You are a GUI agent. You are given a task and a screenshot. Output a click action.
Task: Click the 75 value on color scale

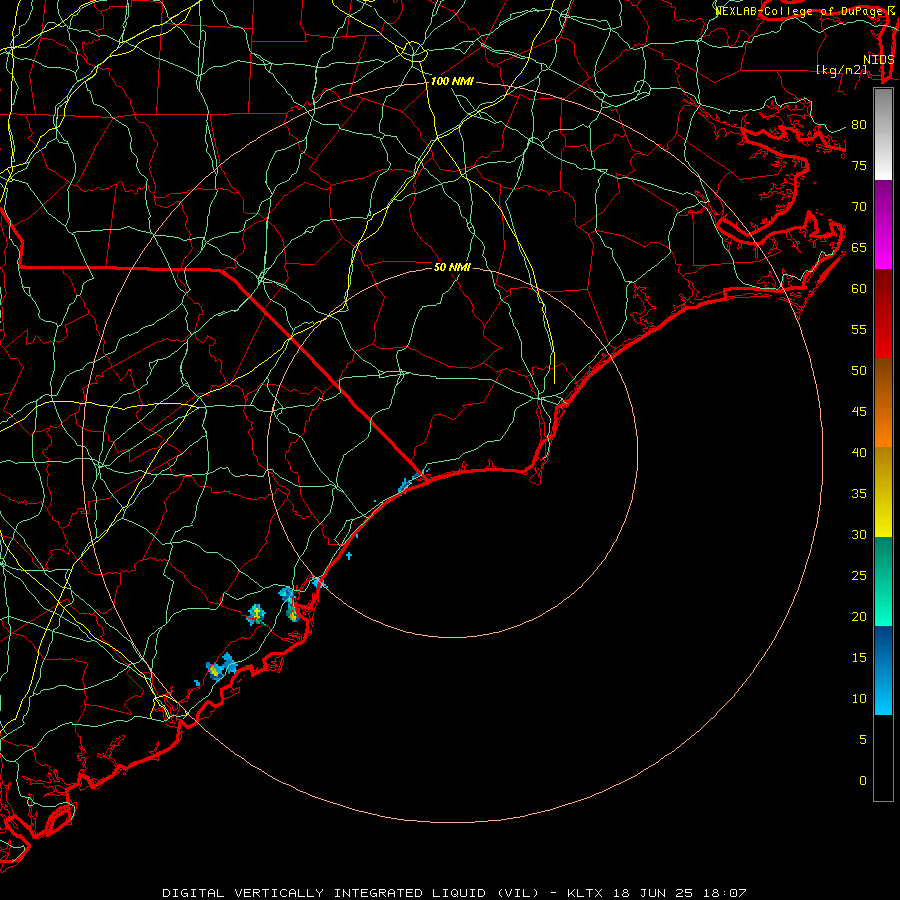click(x=859, y=165)
